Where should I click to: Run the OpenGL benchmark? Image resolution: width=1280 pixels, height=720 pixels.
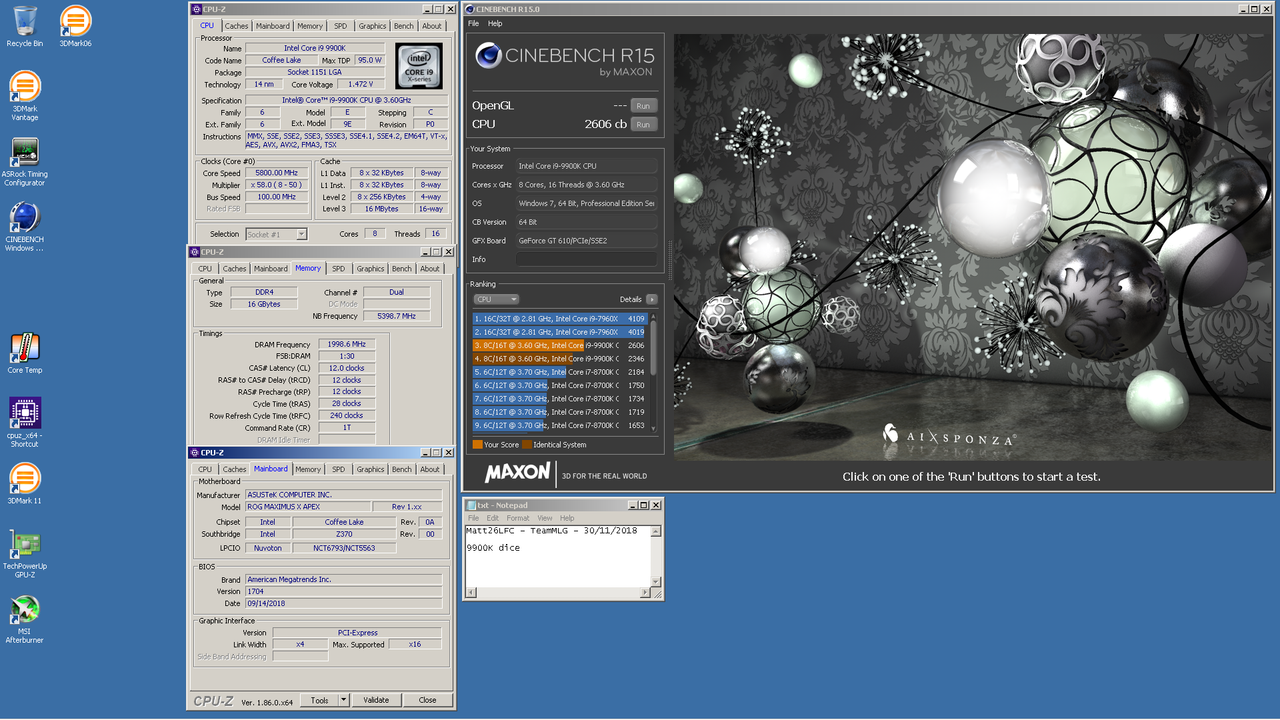click(643, 105)
